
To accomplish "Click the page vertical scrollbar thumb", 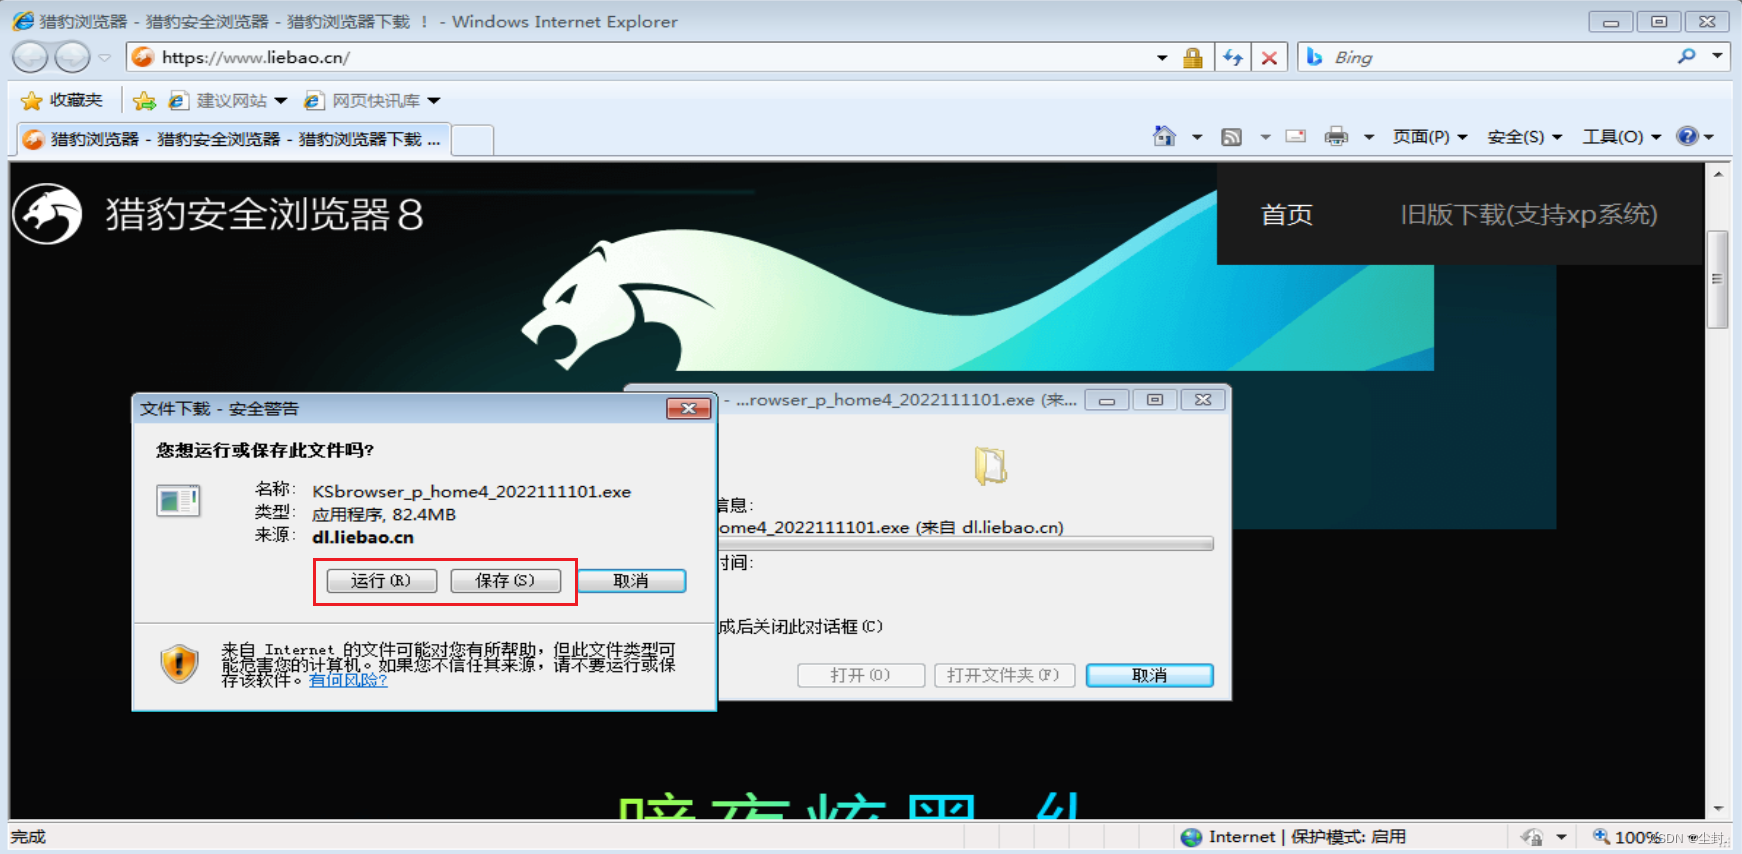I will 1717,279.
